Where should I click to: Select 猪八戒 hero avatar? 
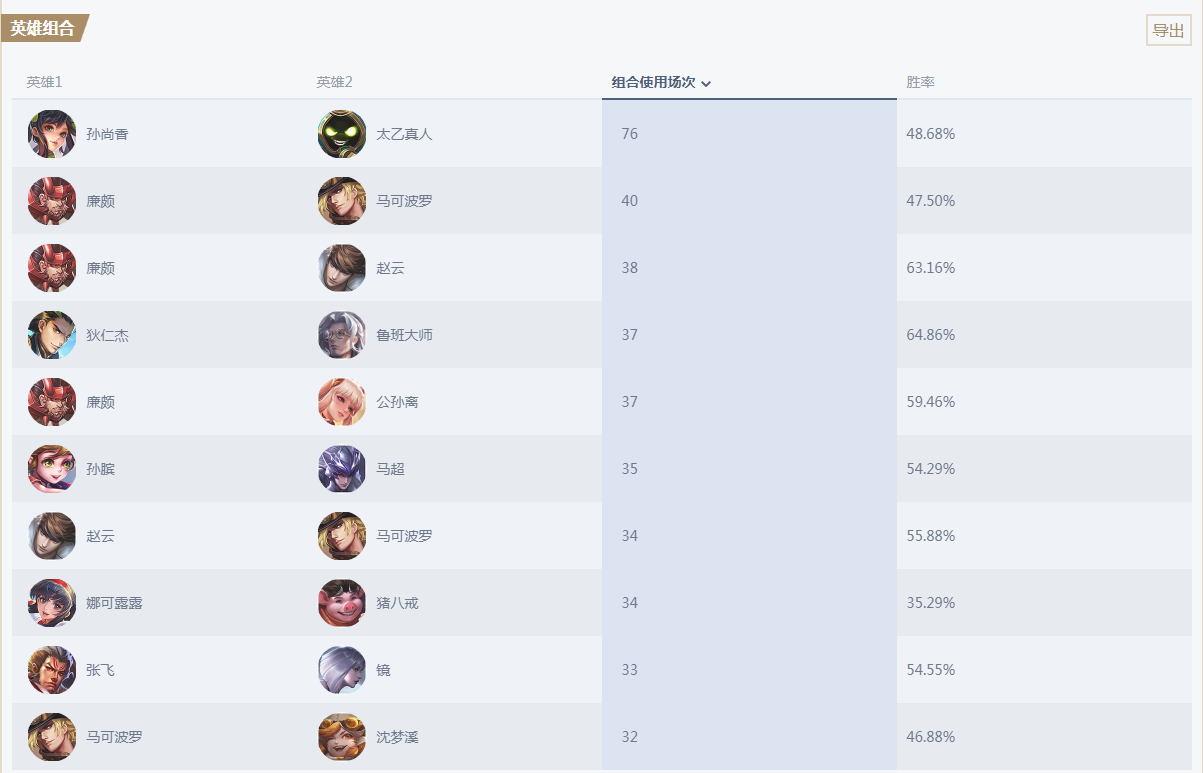[342, 603]
